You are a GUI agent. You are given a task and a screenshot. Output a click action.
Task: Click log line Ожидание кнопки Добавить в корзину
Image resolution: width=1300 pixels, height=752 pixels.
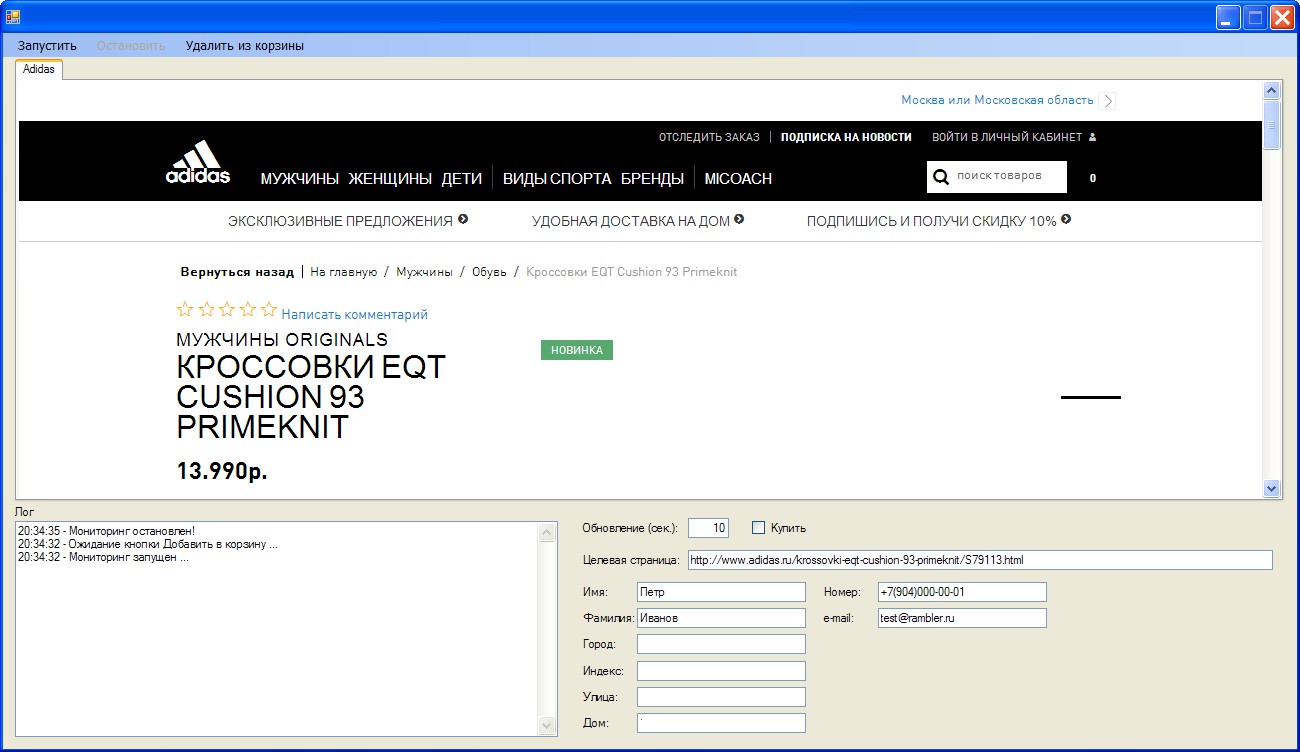point(147,544)
